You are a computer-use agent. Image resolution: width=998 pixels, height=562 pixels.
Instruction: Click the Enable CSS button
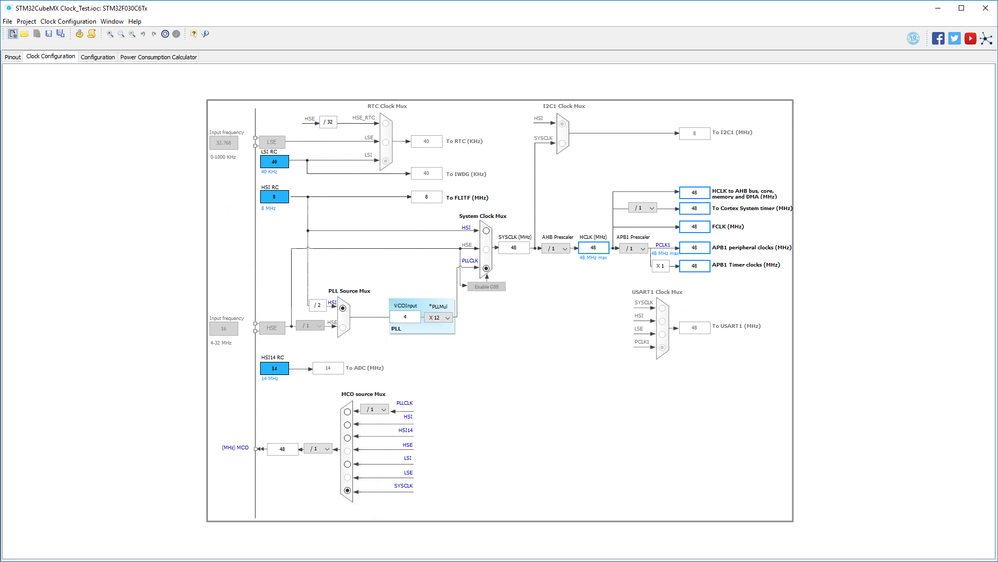[487, 287]
